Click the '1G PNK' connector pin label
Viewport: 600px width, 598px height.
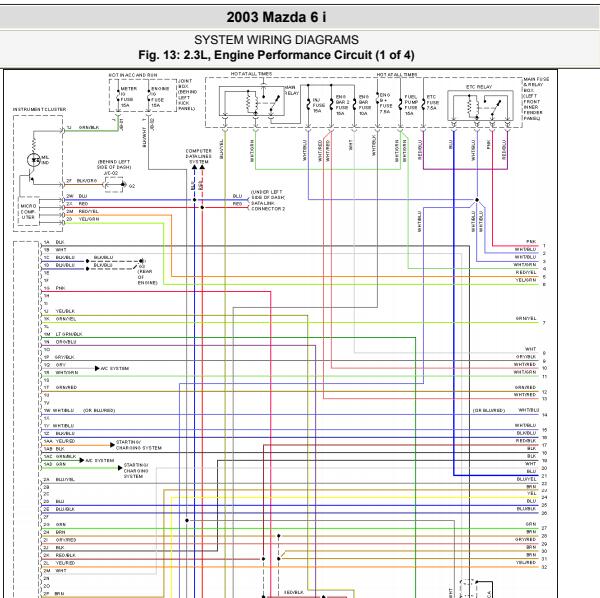pos(55,288)
